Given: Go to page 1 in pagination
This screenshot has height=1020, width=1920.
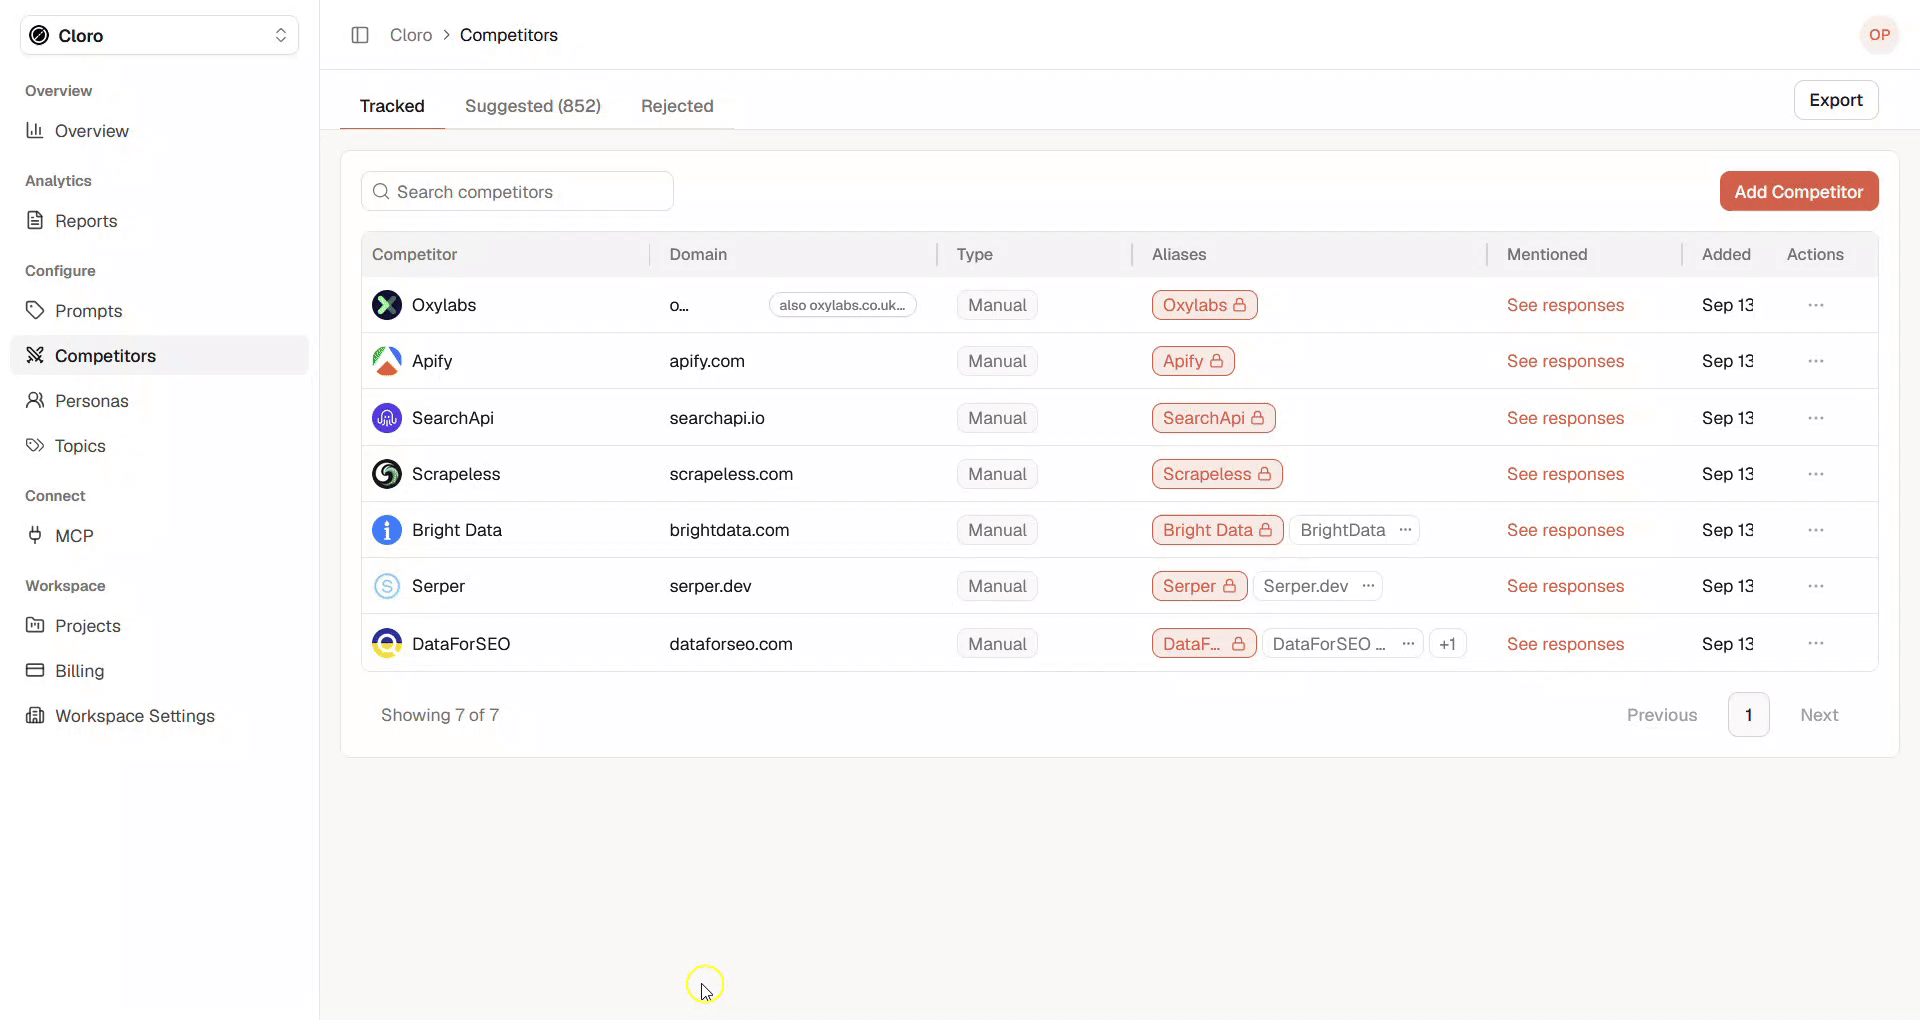Looking at the screenshot, I should 1748,715.
